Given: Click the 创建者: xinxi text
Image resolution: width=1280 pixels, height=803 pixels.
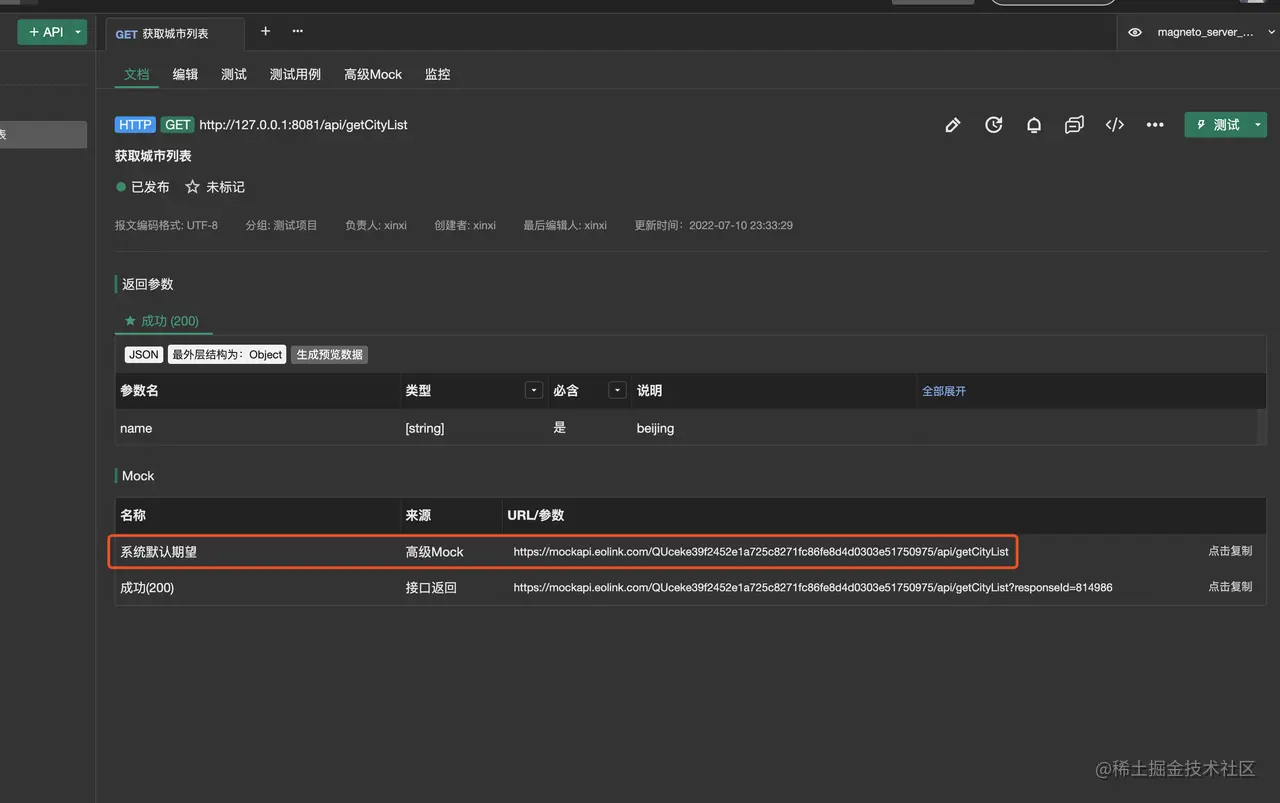Looking at the screenshot, I should point(465,226).
